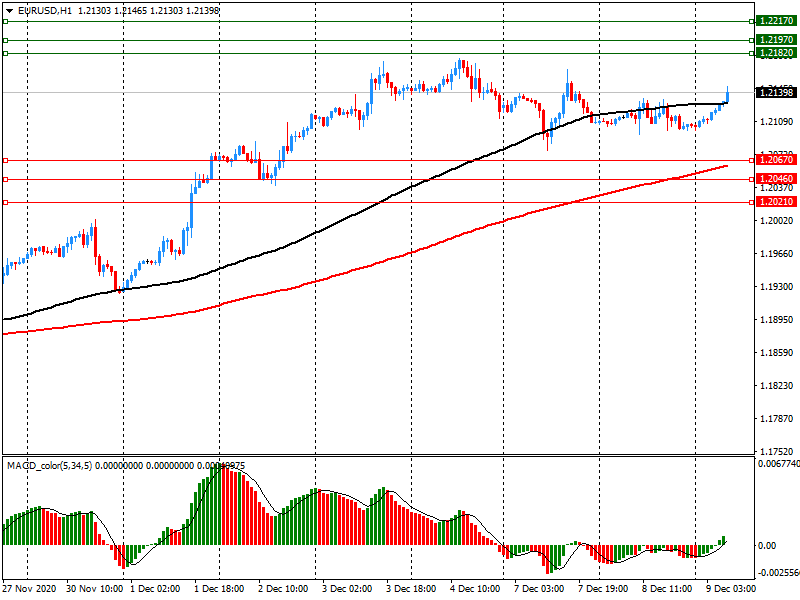800x600 pixels.
Task: Select left handle of the 1.21820 green line
Action: [5, 53]
